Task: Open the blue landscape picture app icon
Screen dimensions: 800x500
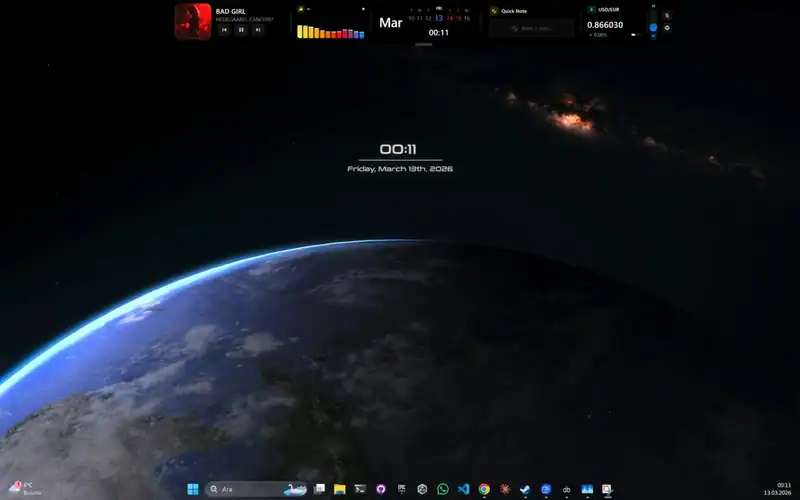Action: point(587,489)
